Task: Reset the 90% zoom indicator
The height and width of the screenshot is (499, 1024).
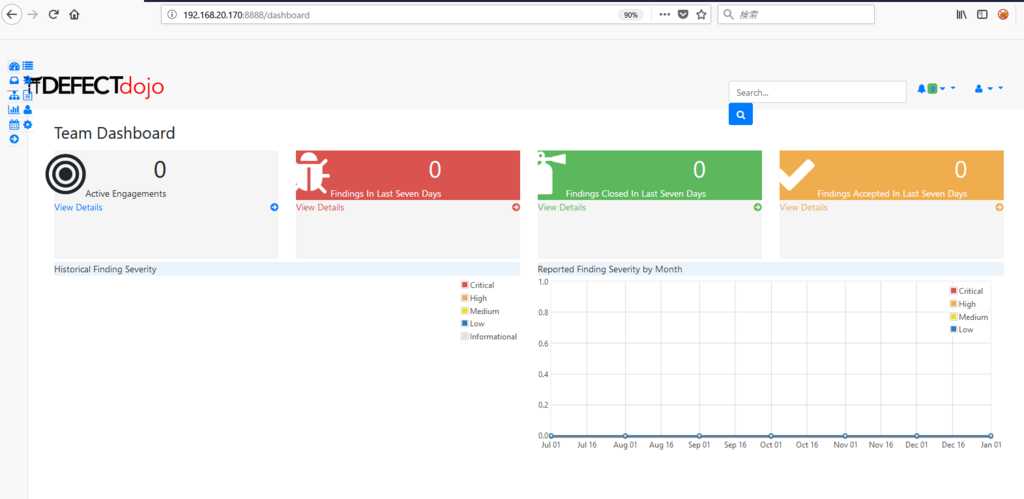Action: 631,14
